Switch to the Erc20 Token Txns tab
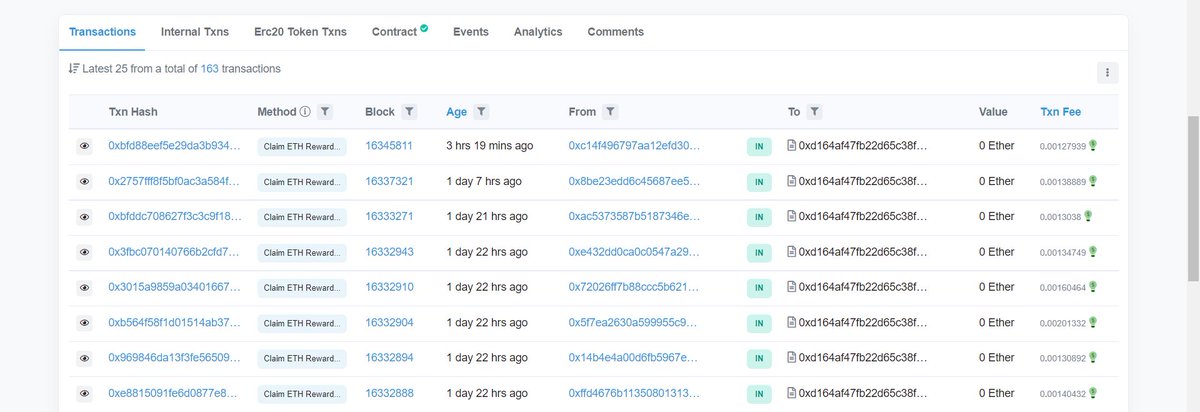Image resolution: width=1200 pixels, height=412 pixels. tap(300, 32)
